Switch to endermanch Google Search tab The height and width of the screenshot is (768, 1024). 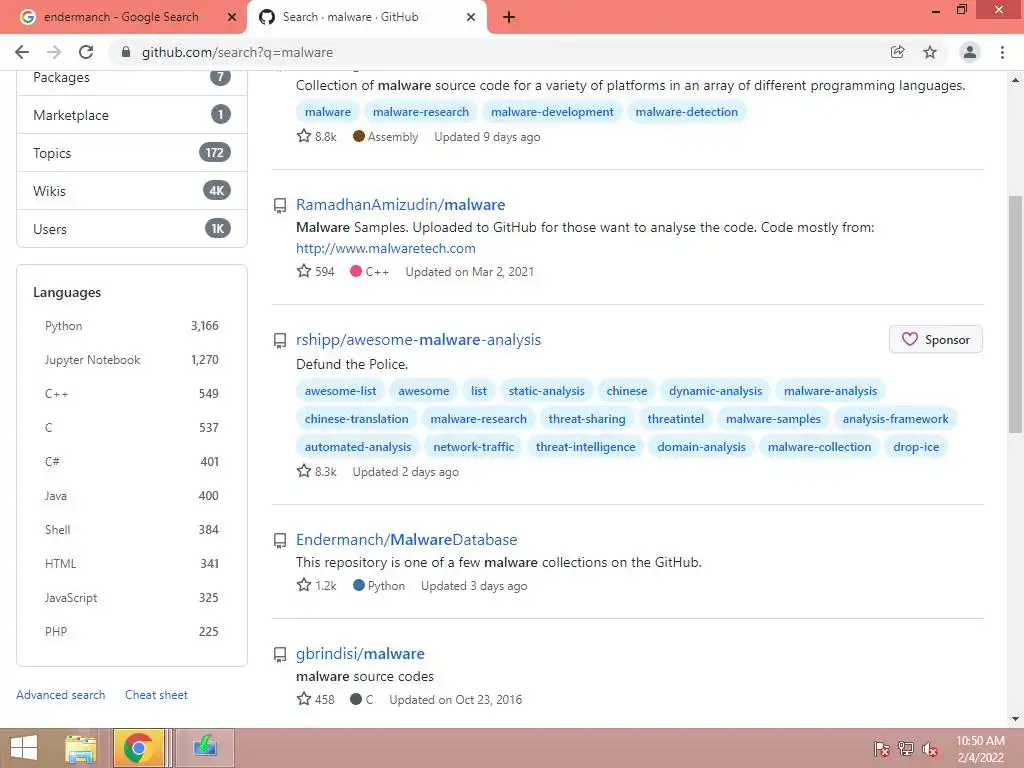[121, 17]
